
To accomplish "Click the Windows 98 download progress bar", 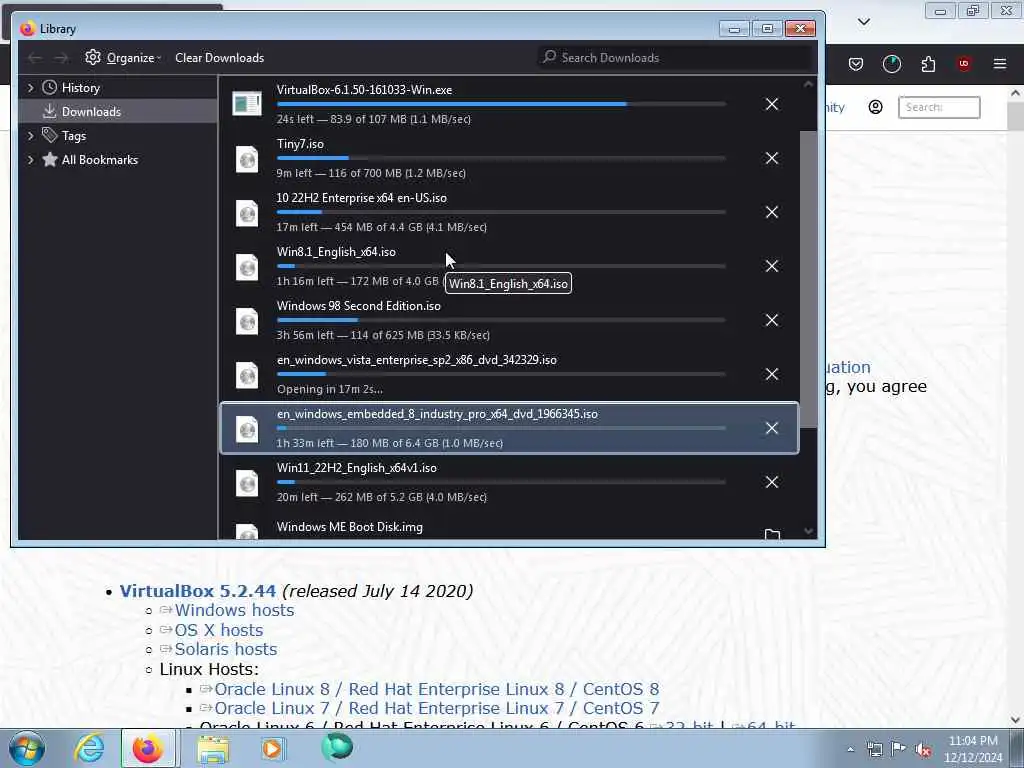I will coord(501,320).
